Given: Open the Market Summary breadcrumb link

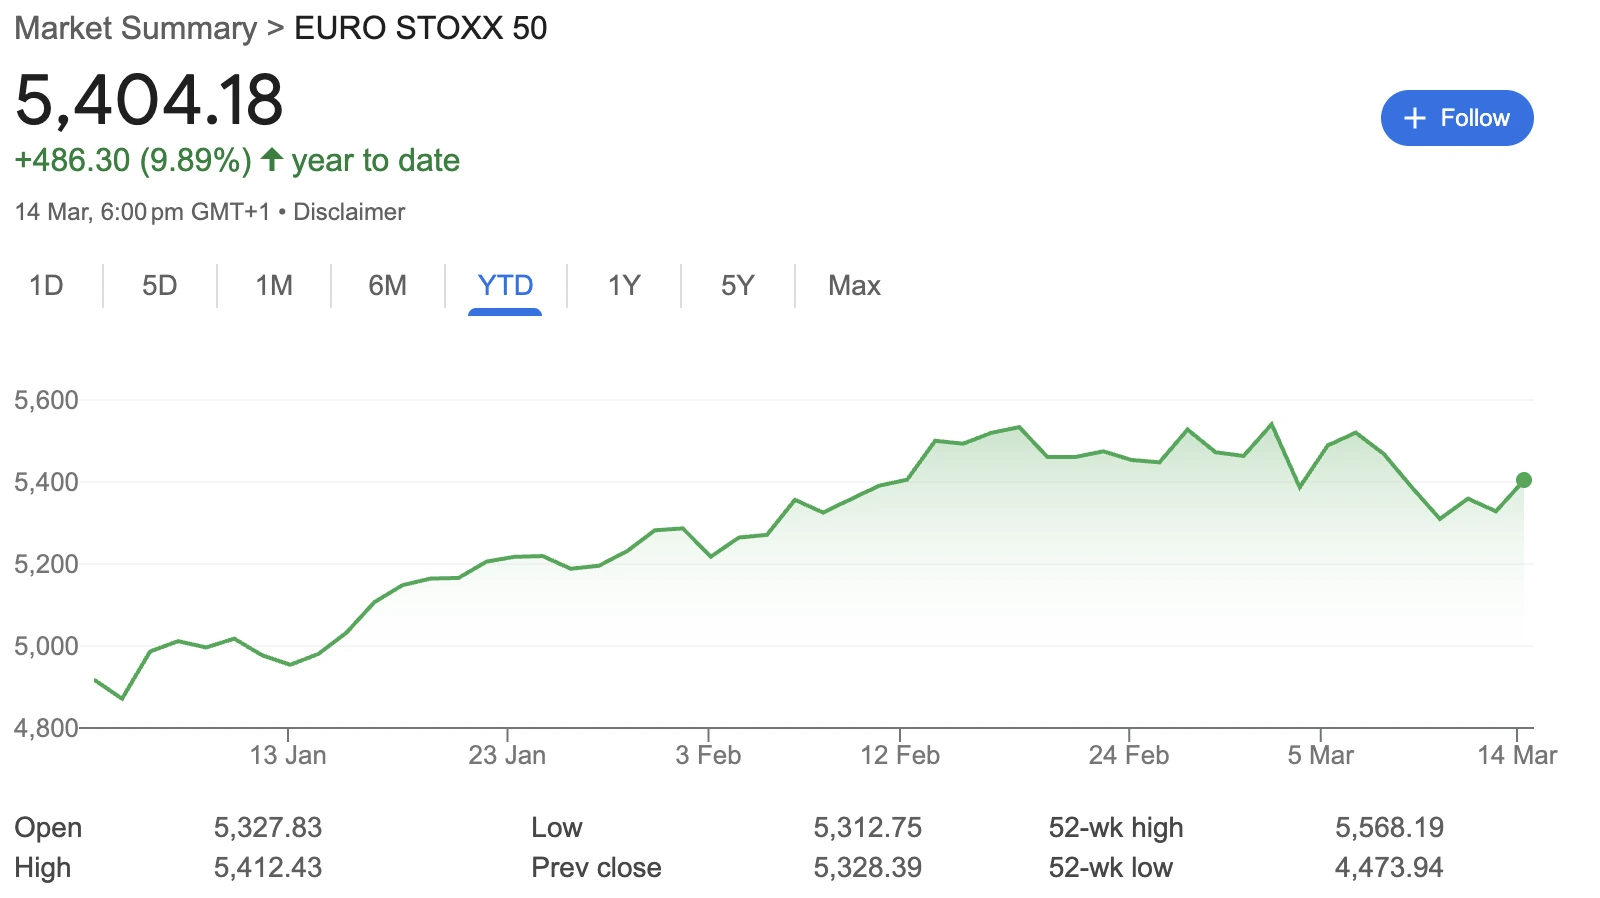Looking at the screenshot, I should [x=136, y=28].
